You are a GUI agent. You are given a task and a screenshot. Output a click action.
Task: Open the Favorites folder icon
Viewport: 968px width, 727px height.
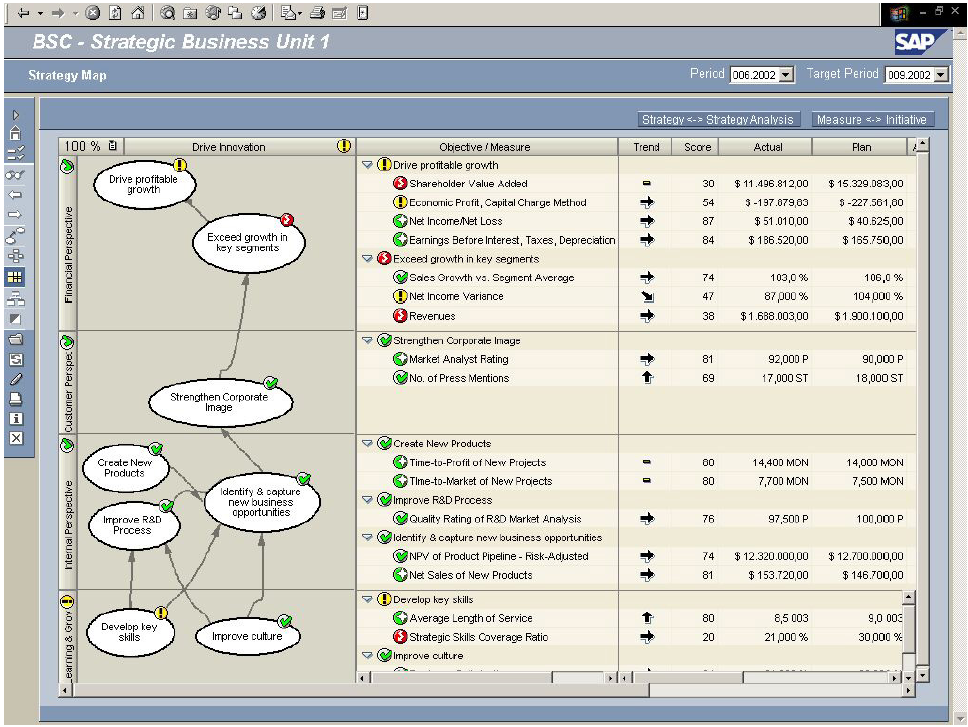click(x=190, y=13)
